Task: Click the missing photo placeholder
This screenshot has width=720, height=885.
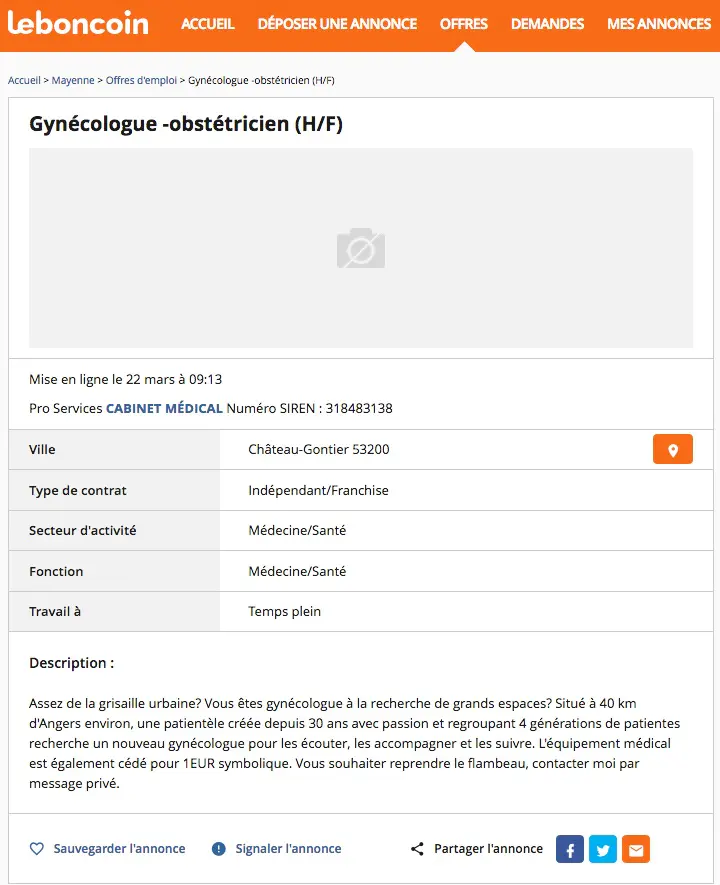Action: click(360, 248)
